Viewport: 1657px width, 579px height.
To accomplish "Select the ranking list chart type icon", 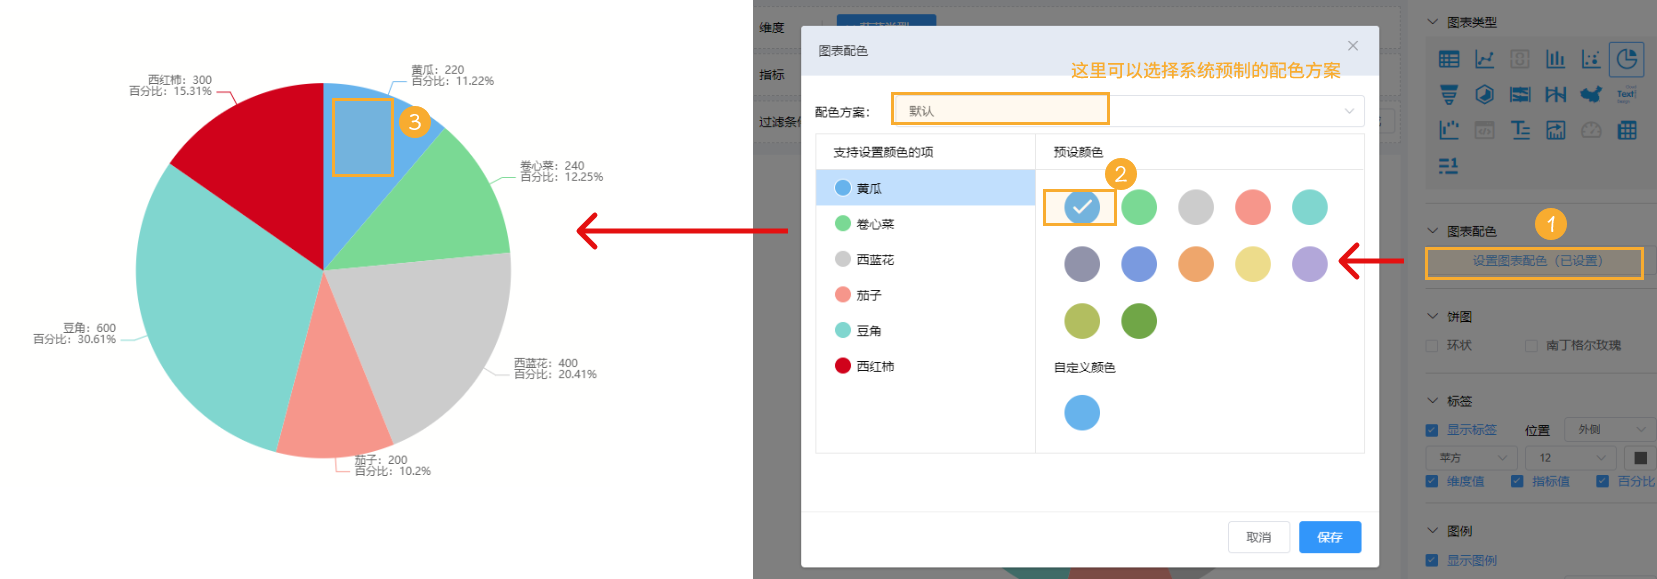I will tap(1448, 166).
